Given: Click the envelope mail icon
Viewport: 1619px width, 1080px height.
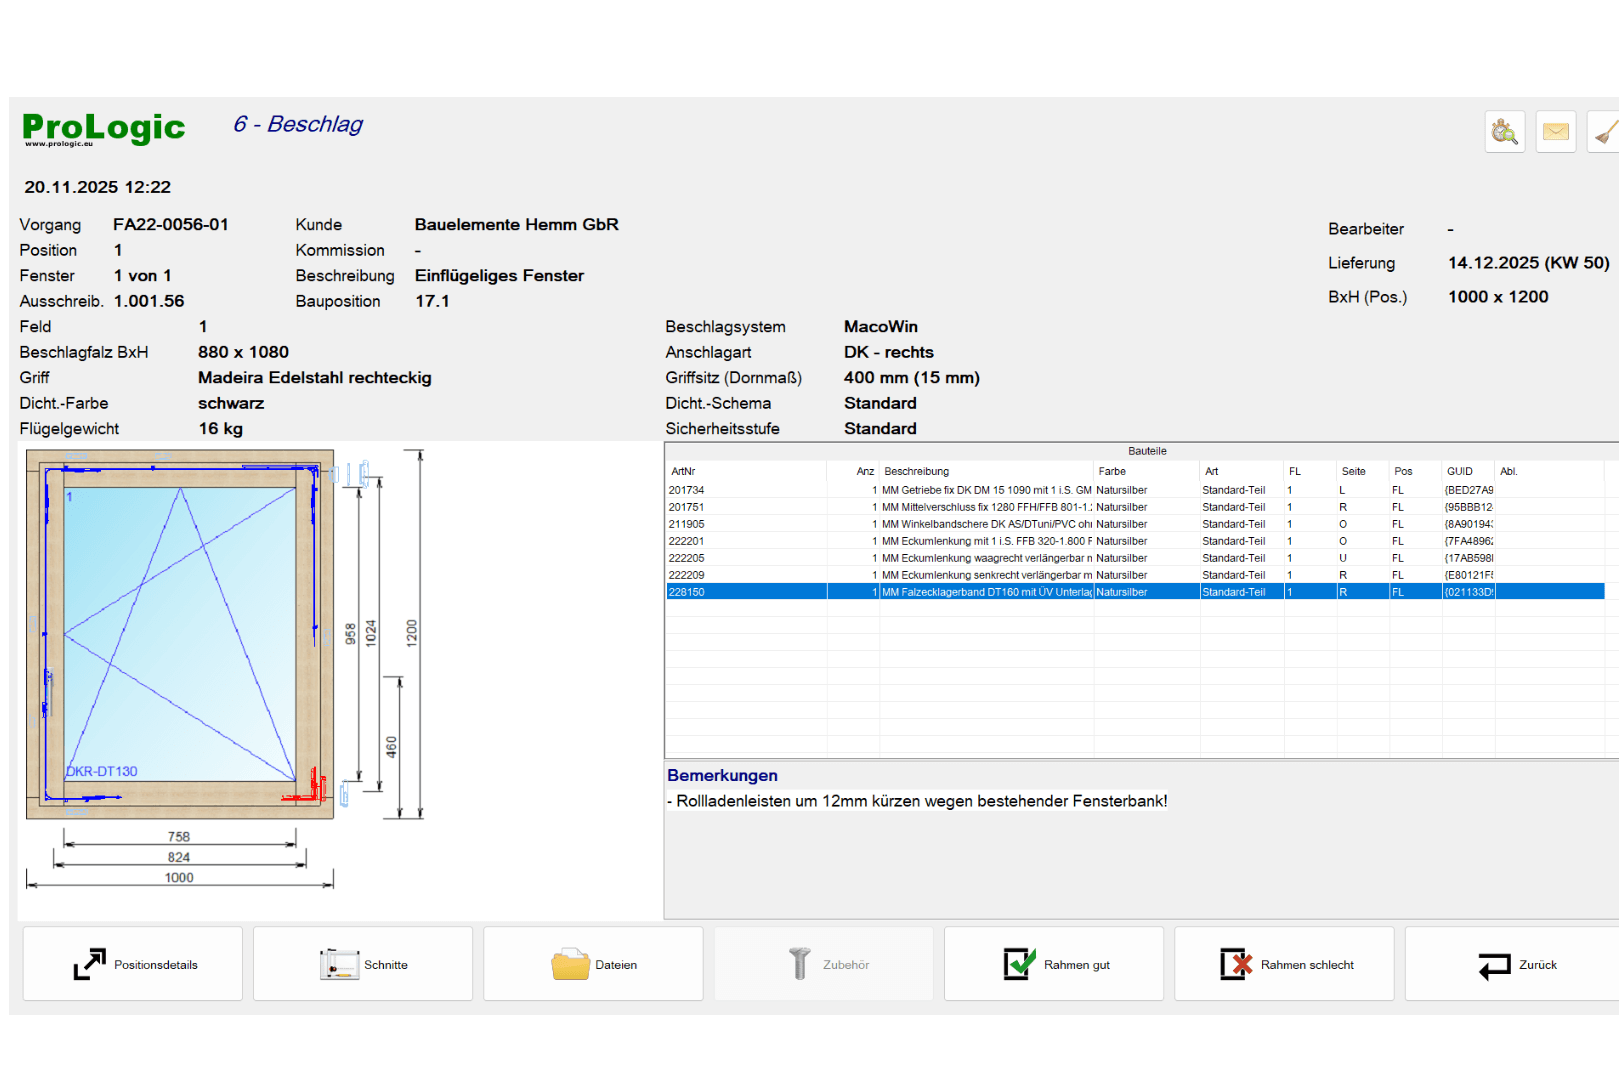Looking at the screenshot, I should point(1555,132).
